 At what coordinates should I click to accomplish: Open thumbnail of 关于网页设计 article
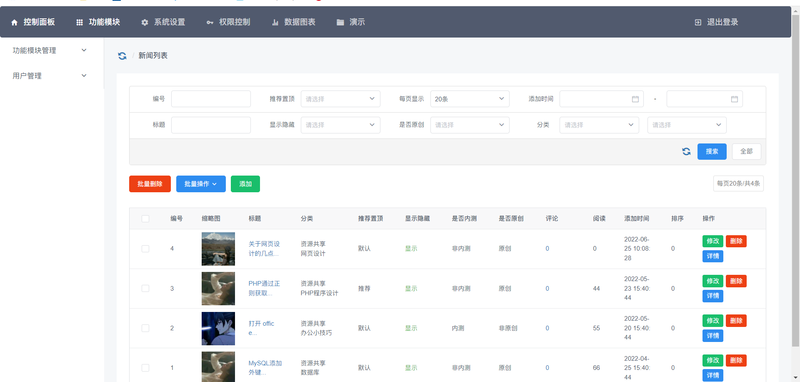tap(218, 249)
